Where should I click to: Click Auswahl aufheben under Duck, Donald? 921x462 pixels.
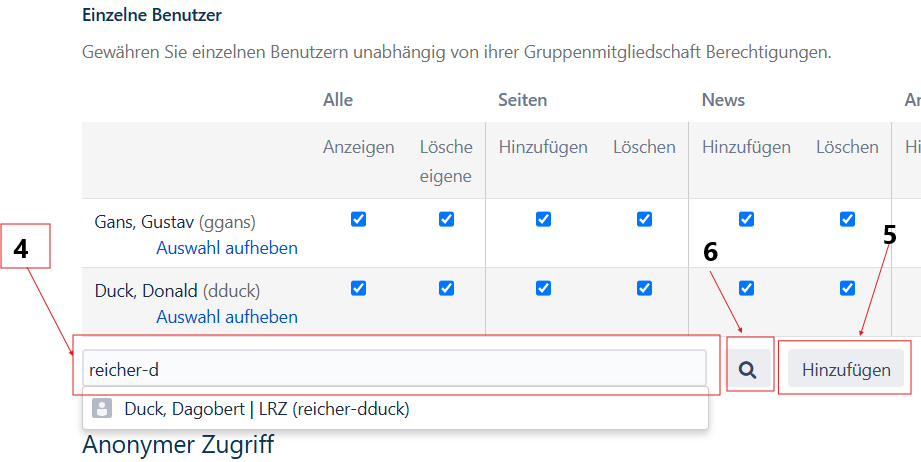pos(227,317)
